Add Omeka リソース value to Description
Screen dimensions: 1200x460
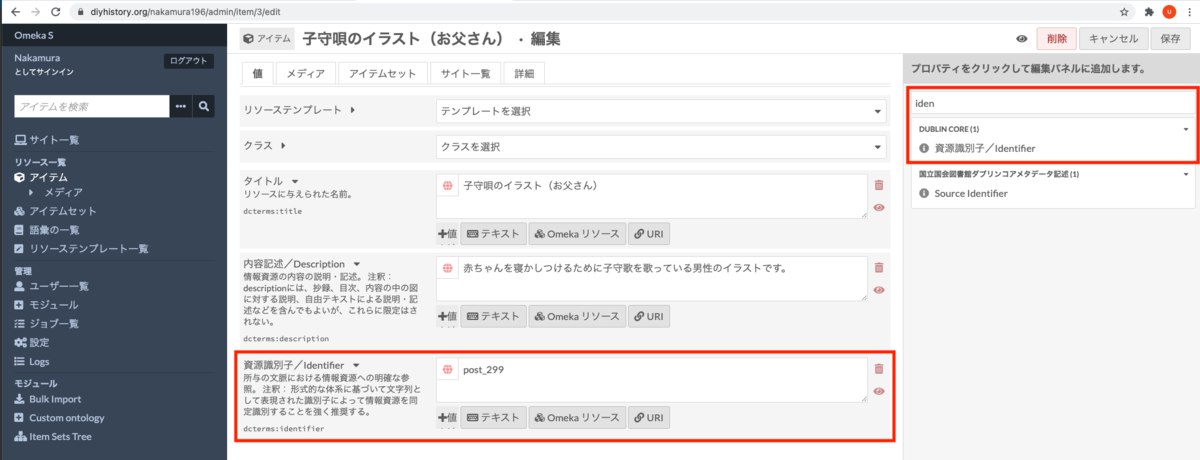[x=575, y=316]
